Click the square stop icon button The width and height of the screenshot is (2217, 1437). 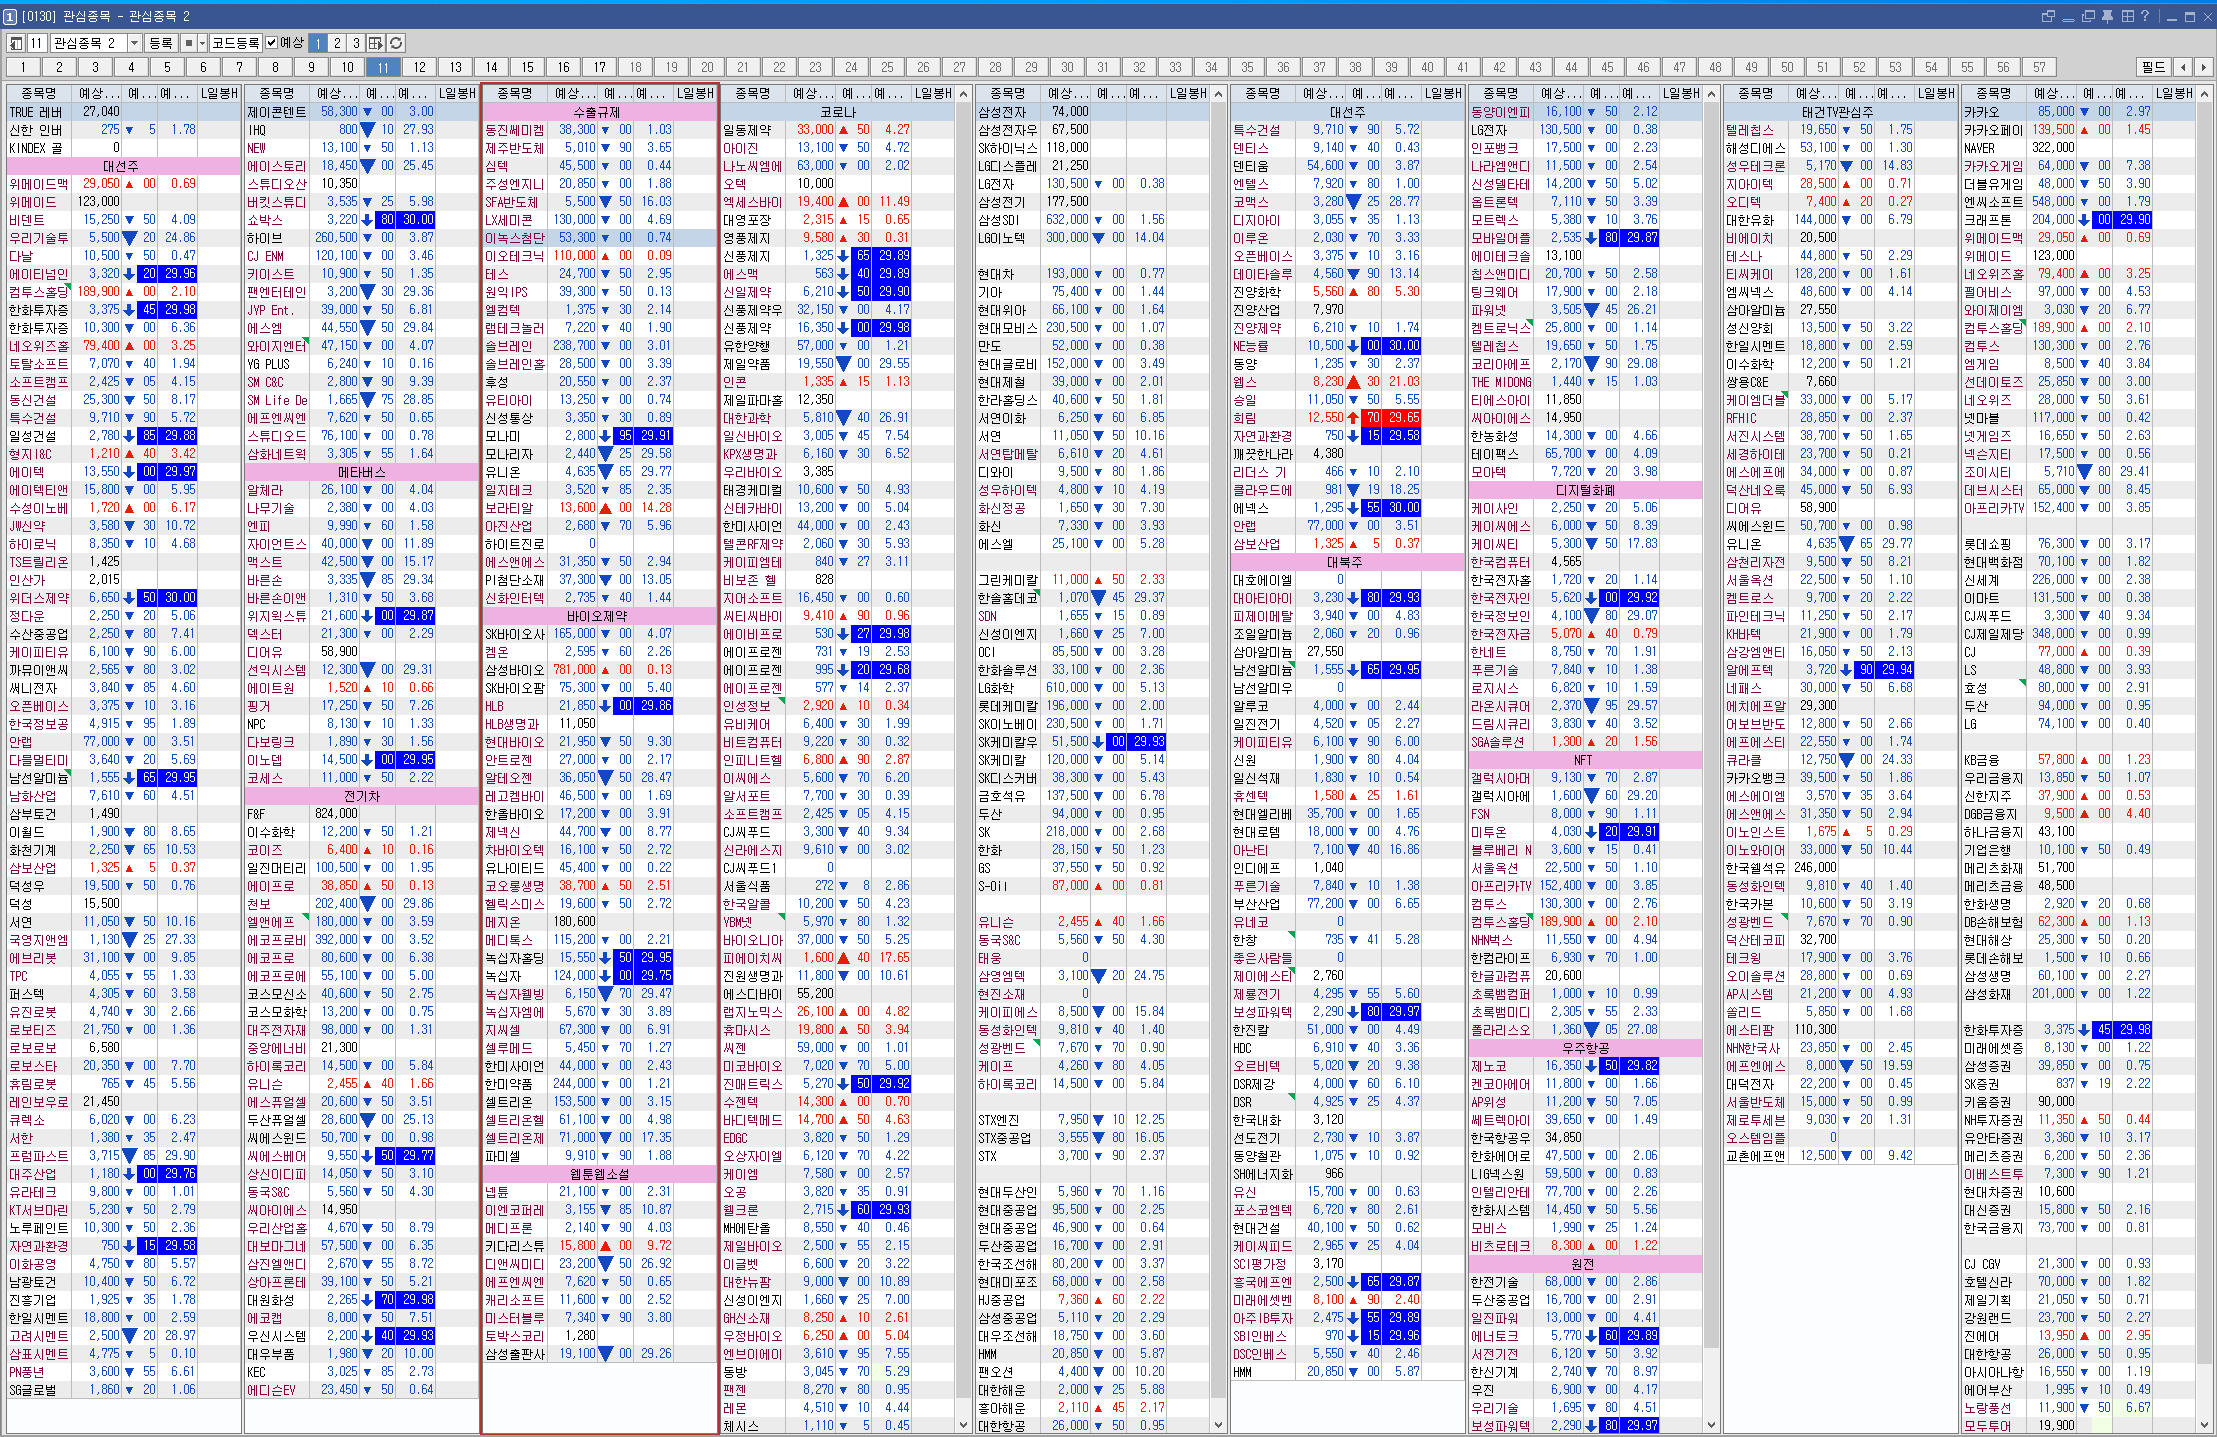click(188, 43)
